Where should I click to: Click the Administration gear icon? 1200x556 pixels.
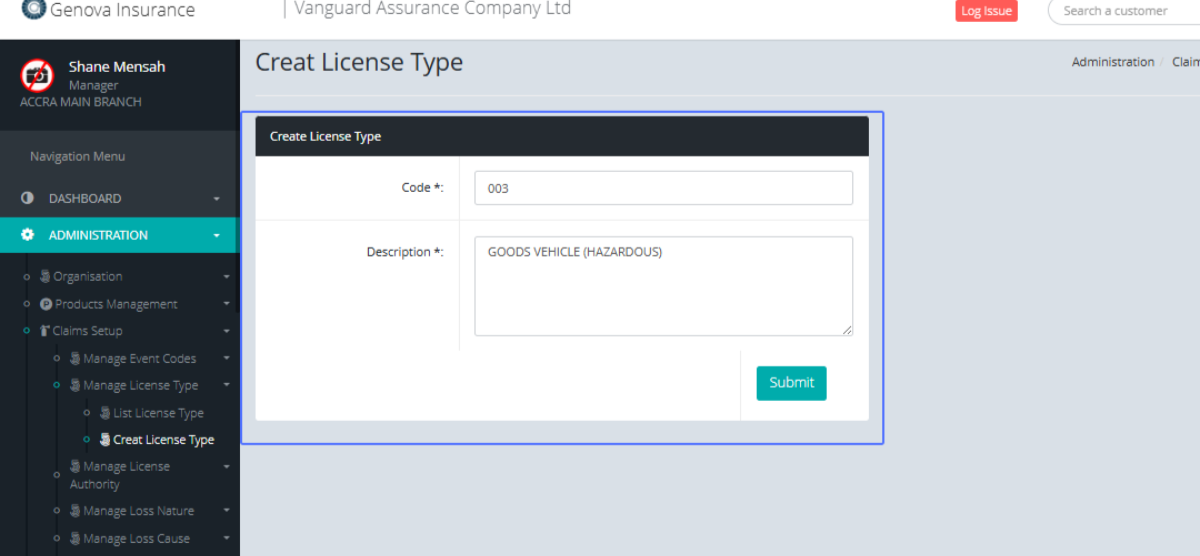tap(28, 235)
